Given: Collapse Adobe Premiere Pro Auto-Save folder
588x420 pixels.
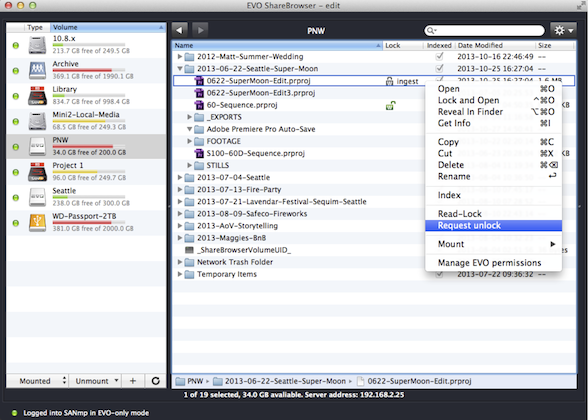Looking at the screenshot, I should (189, 129).
